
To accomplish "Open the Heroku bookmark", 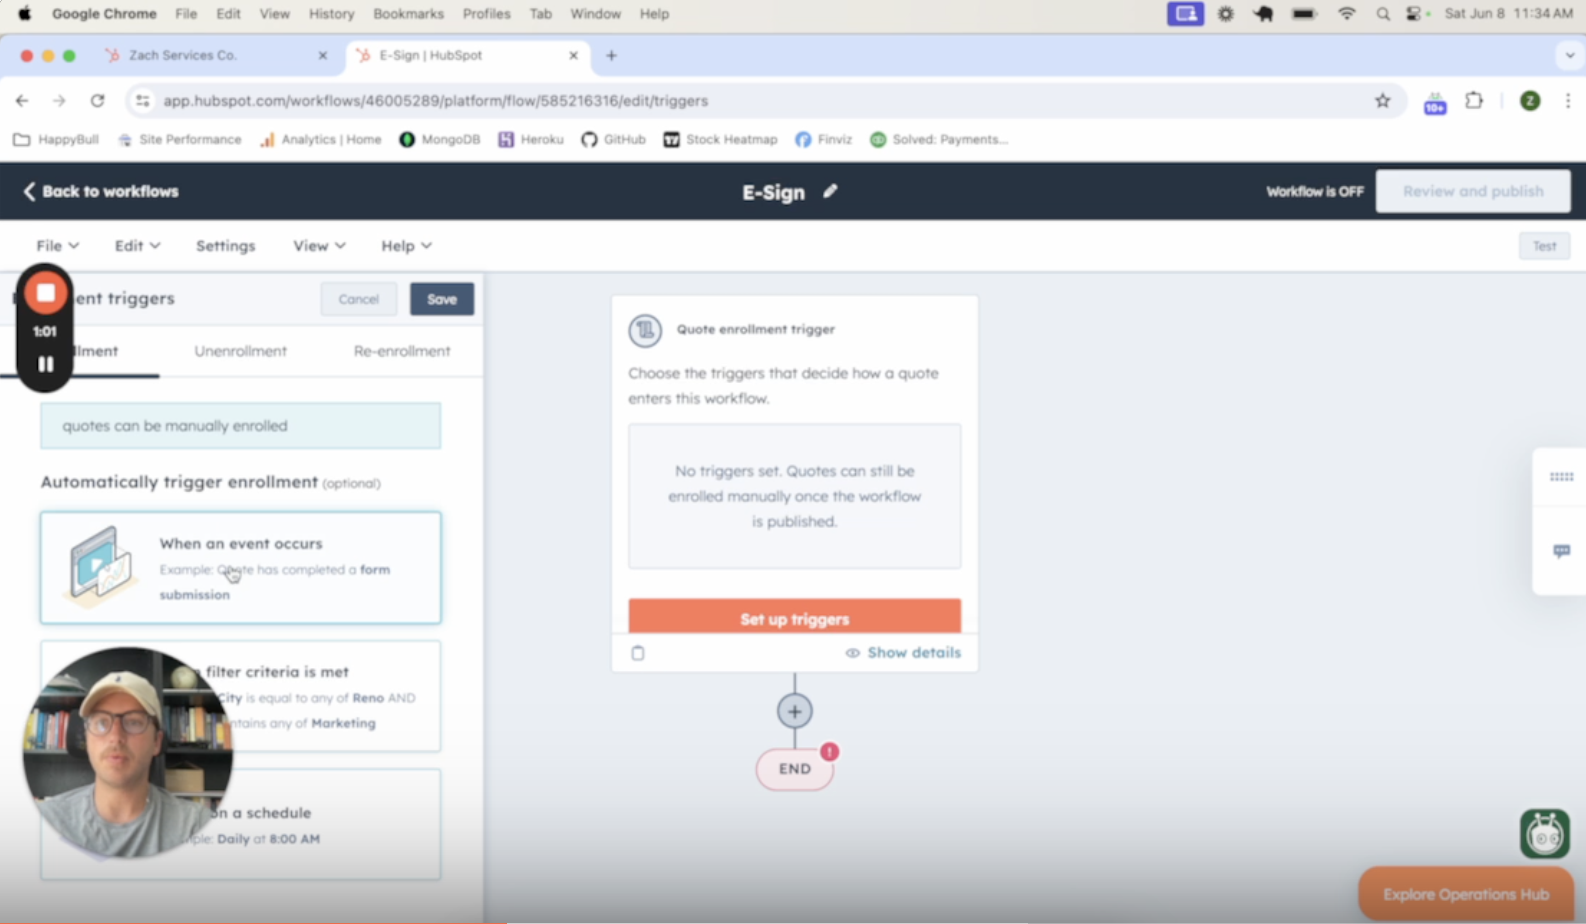I will [x=531, y=139].
